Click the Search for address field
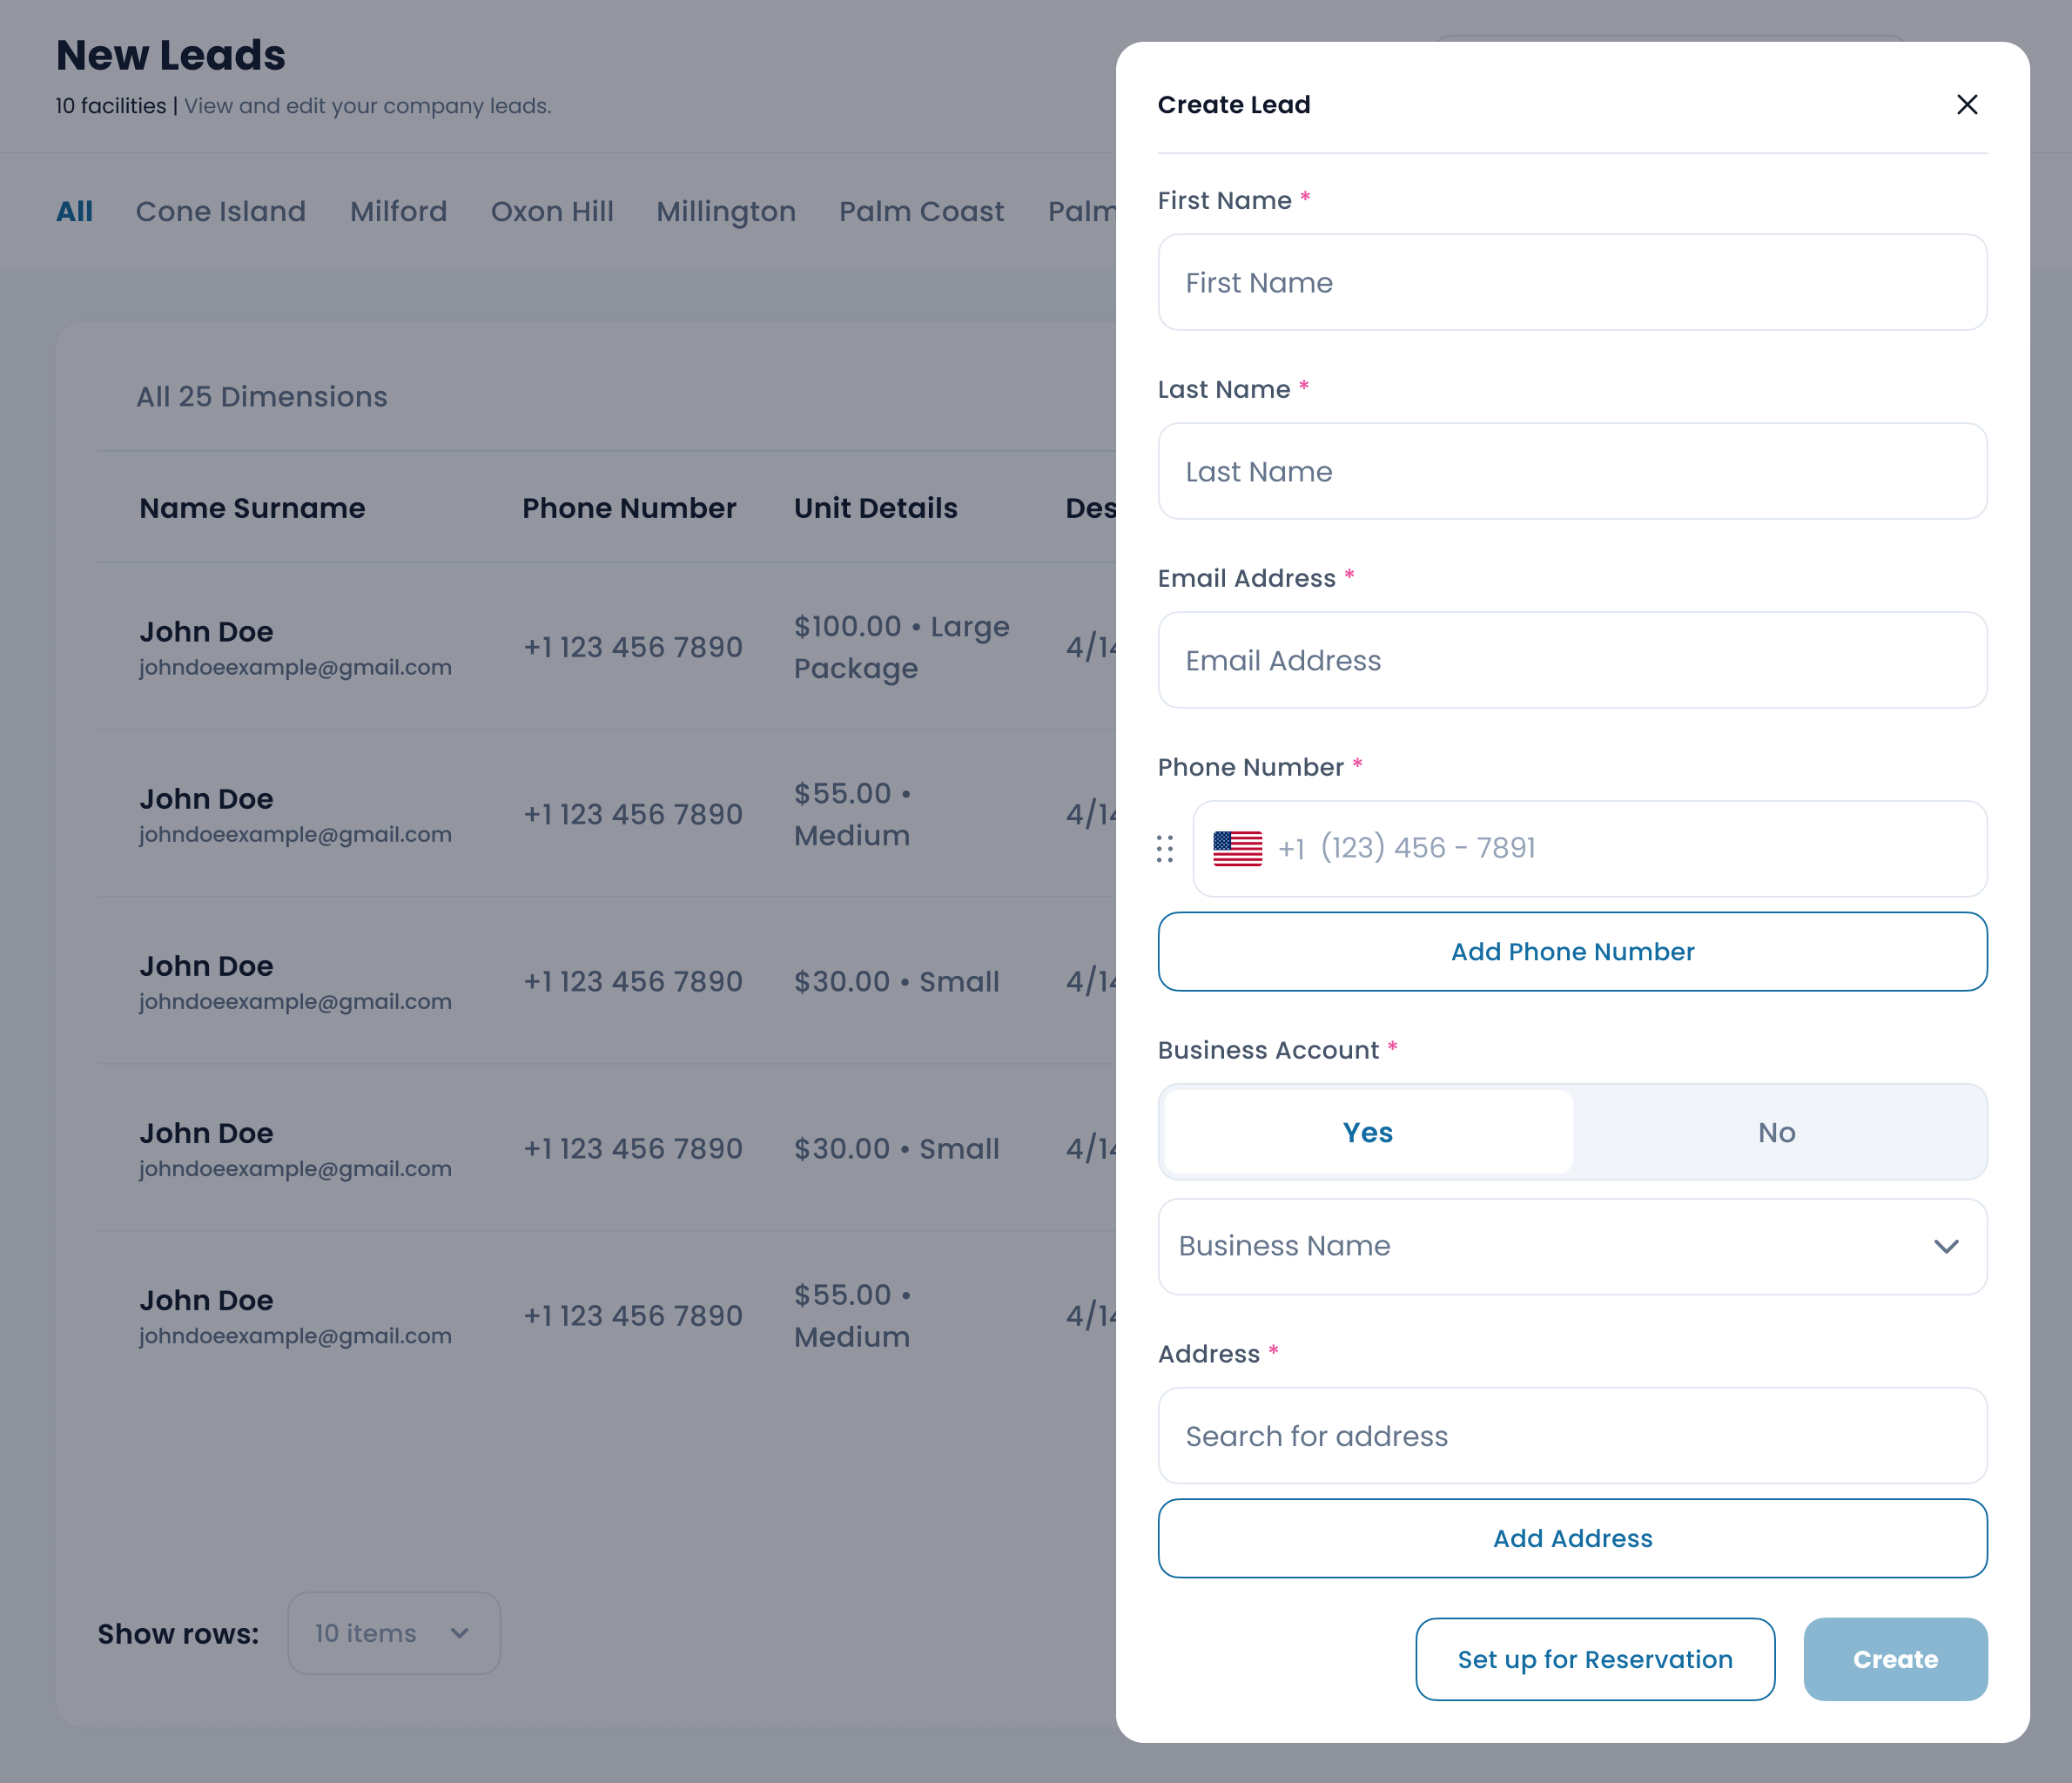Viewport: 2072px width, 1783px height. tap(1571, 1435)
